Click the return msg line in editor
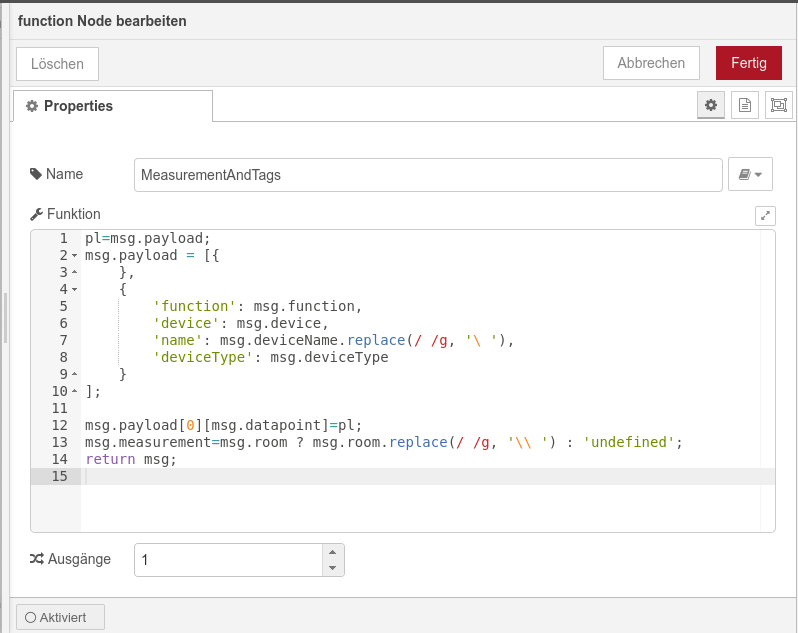The height and width of the screenshot is (633, 798). pyautogui.click(x=131, y=459)
